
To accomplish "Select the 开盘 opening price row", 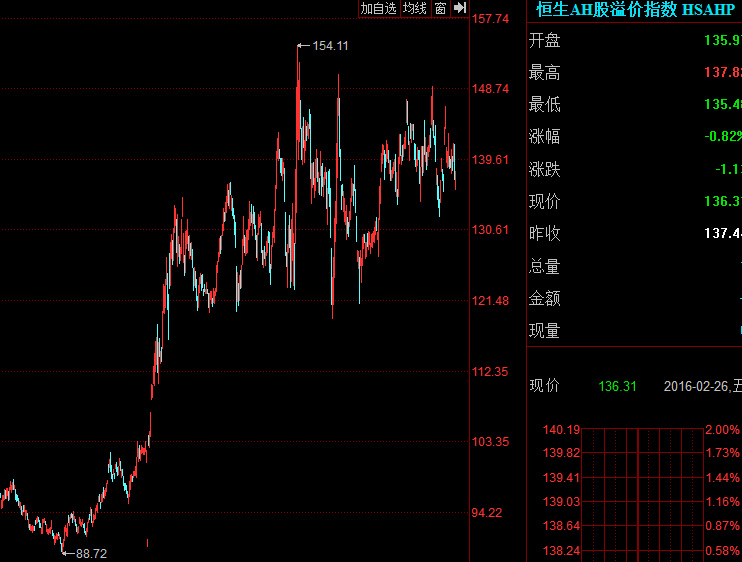I will click(x=634, y=41).
